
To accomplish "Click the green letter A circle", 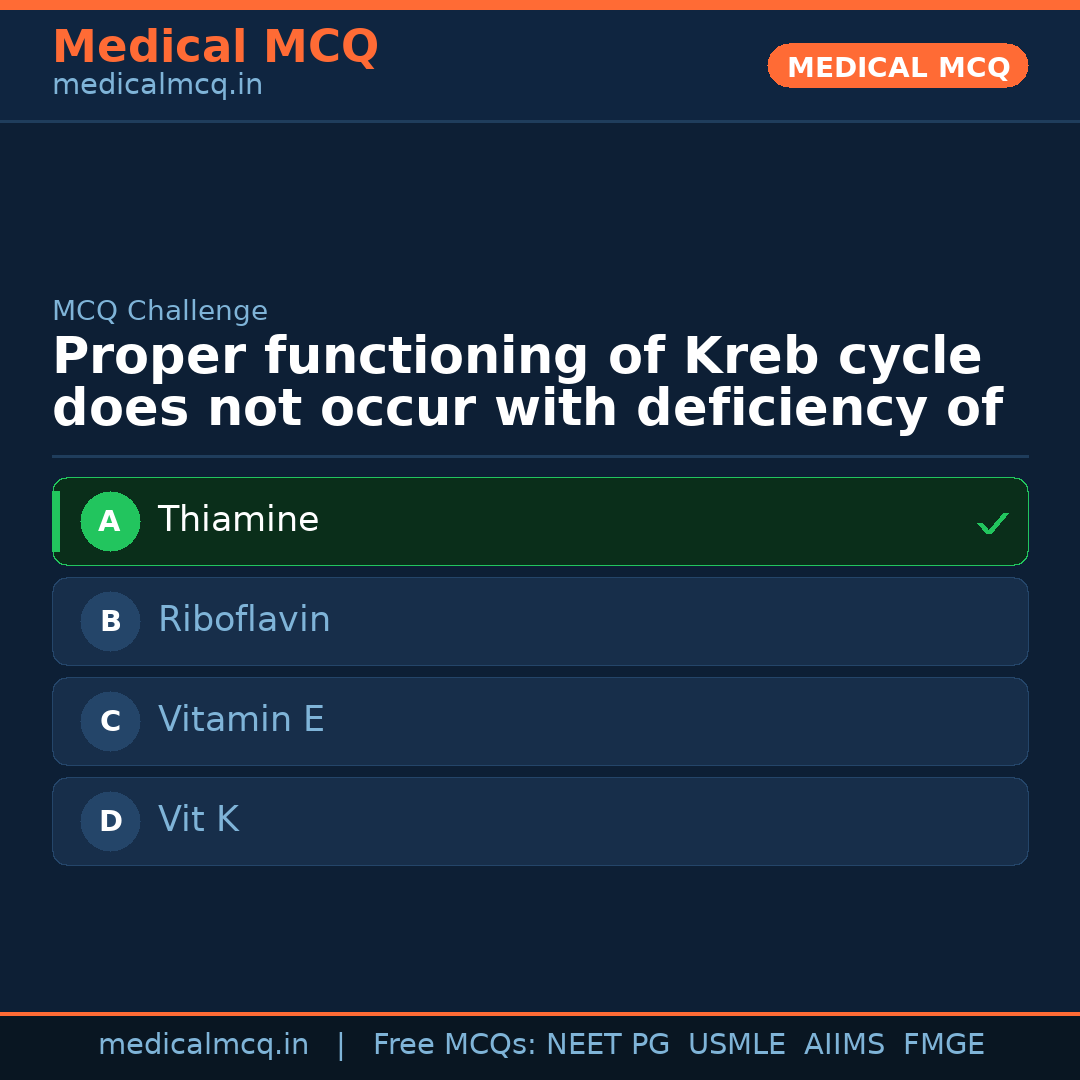I will pyautogui.click(x=110, y=521).
